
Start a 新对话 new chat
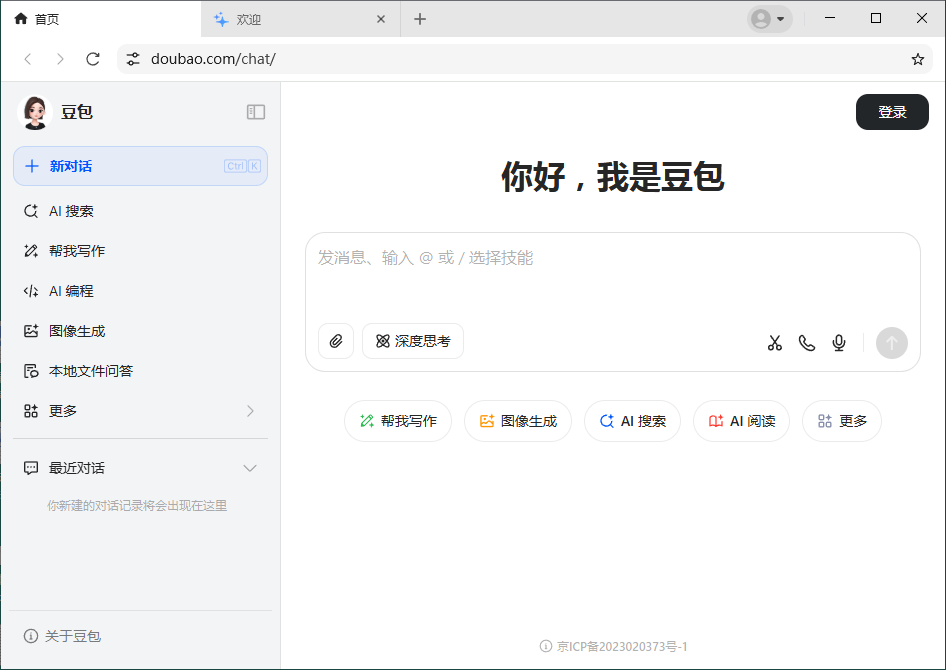pos(140,166)
